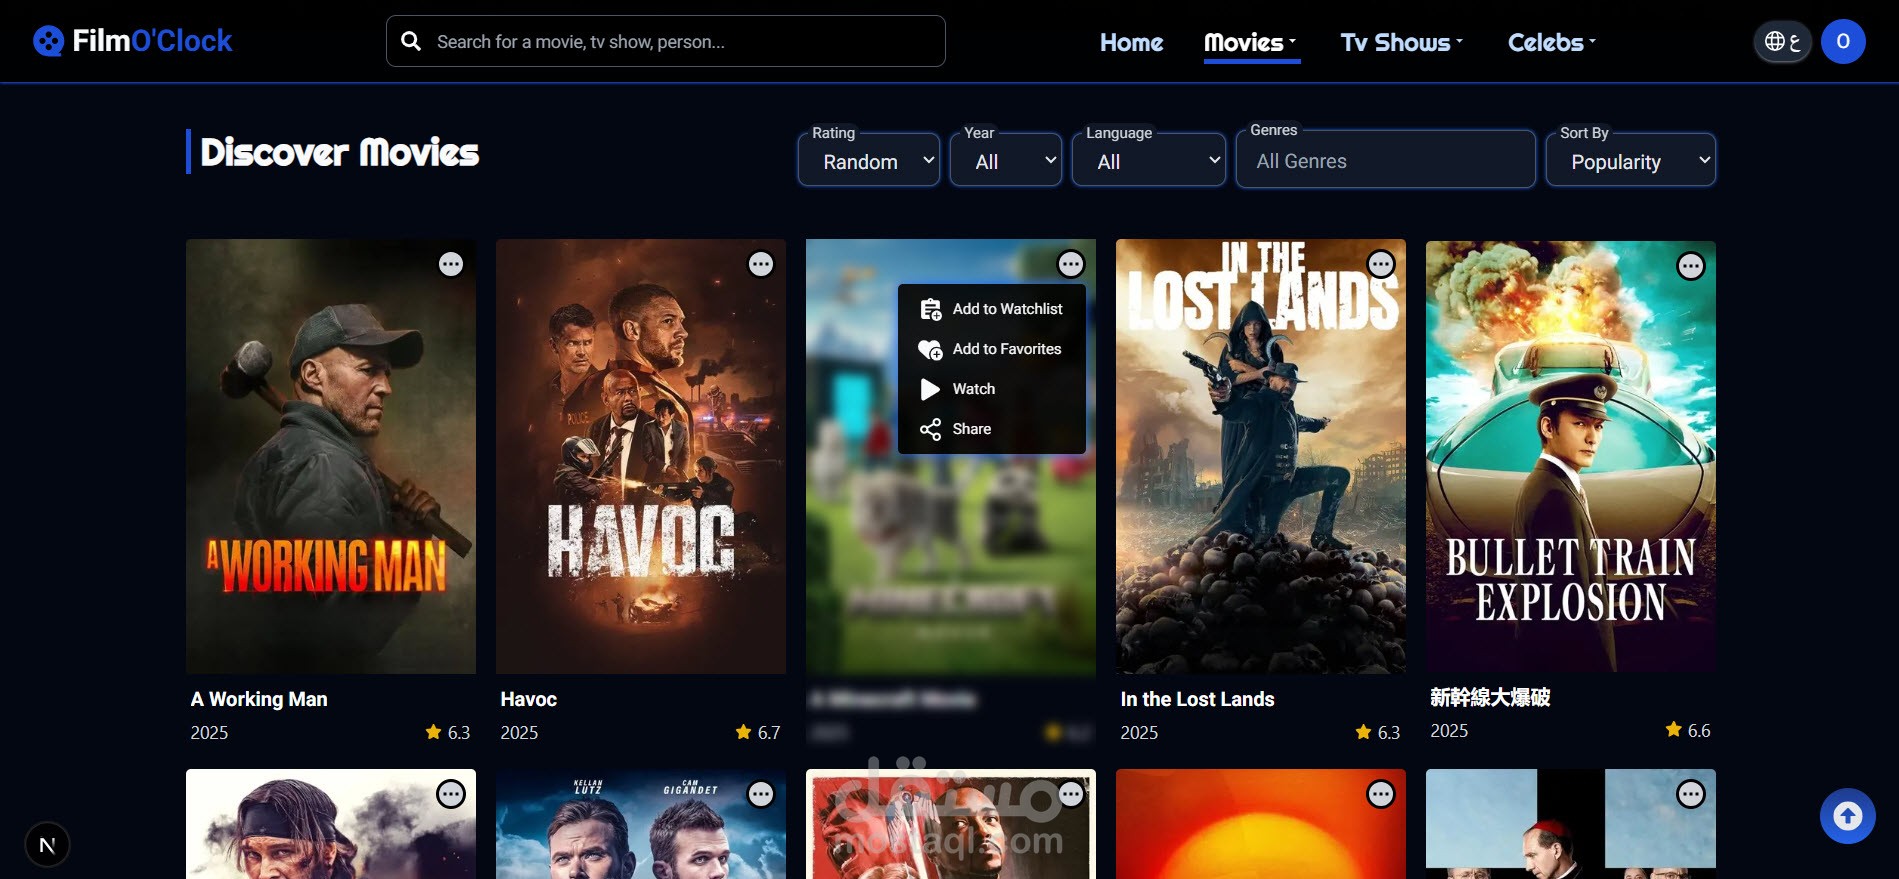The height and width of the screenshot is (879, 1899).
Task: Click the year 2025 under Havoc
Action: pos(519,733)
